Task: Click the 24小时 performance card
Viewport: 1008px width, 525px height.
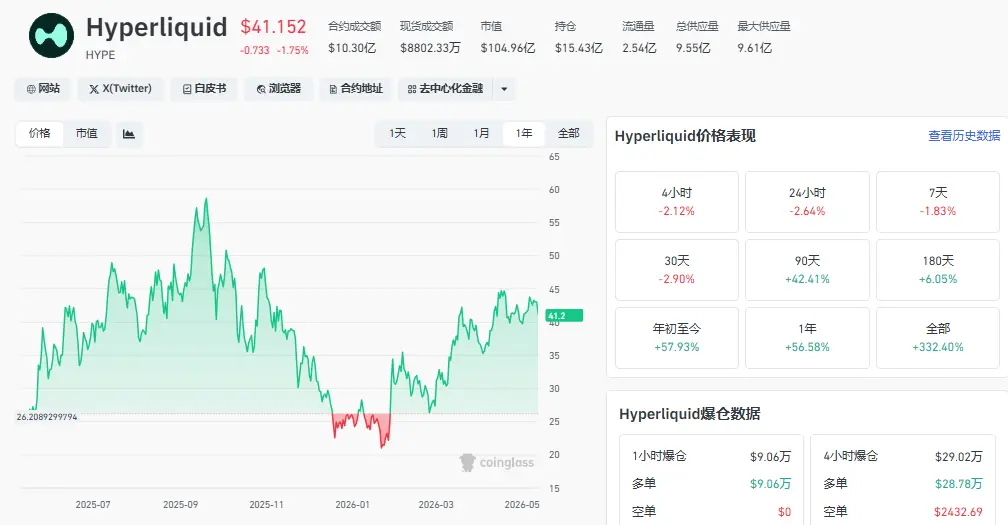Action: (x=807, y=202)
